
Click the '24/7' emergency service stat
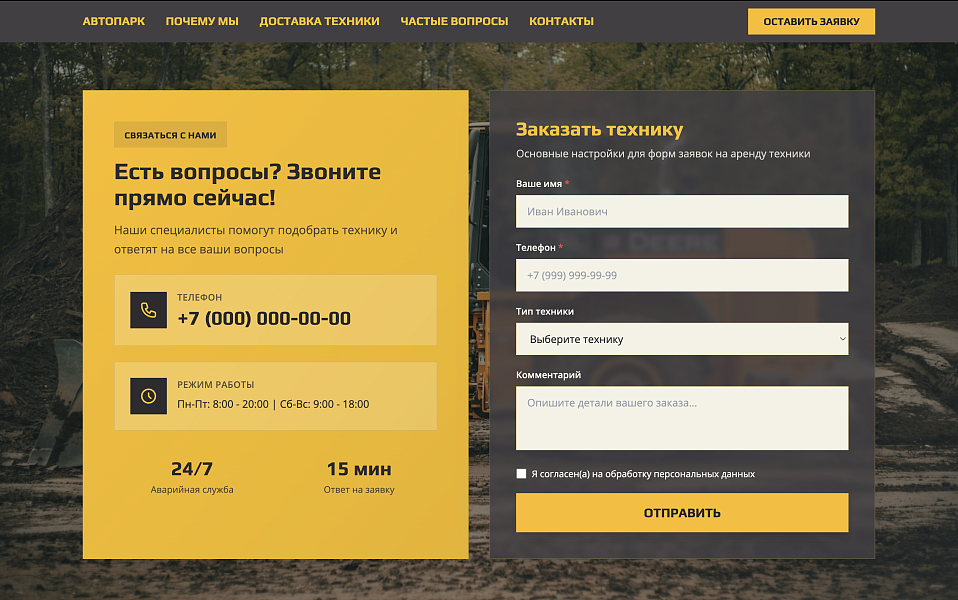[x=192, y=469]
